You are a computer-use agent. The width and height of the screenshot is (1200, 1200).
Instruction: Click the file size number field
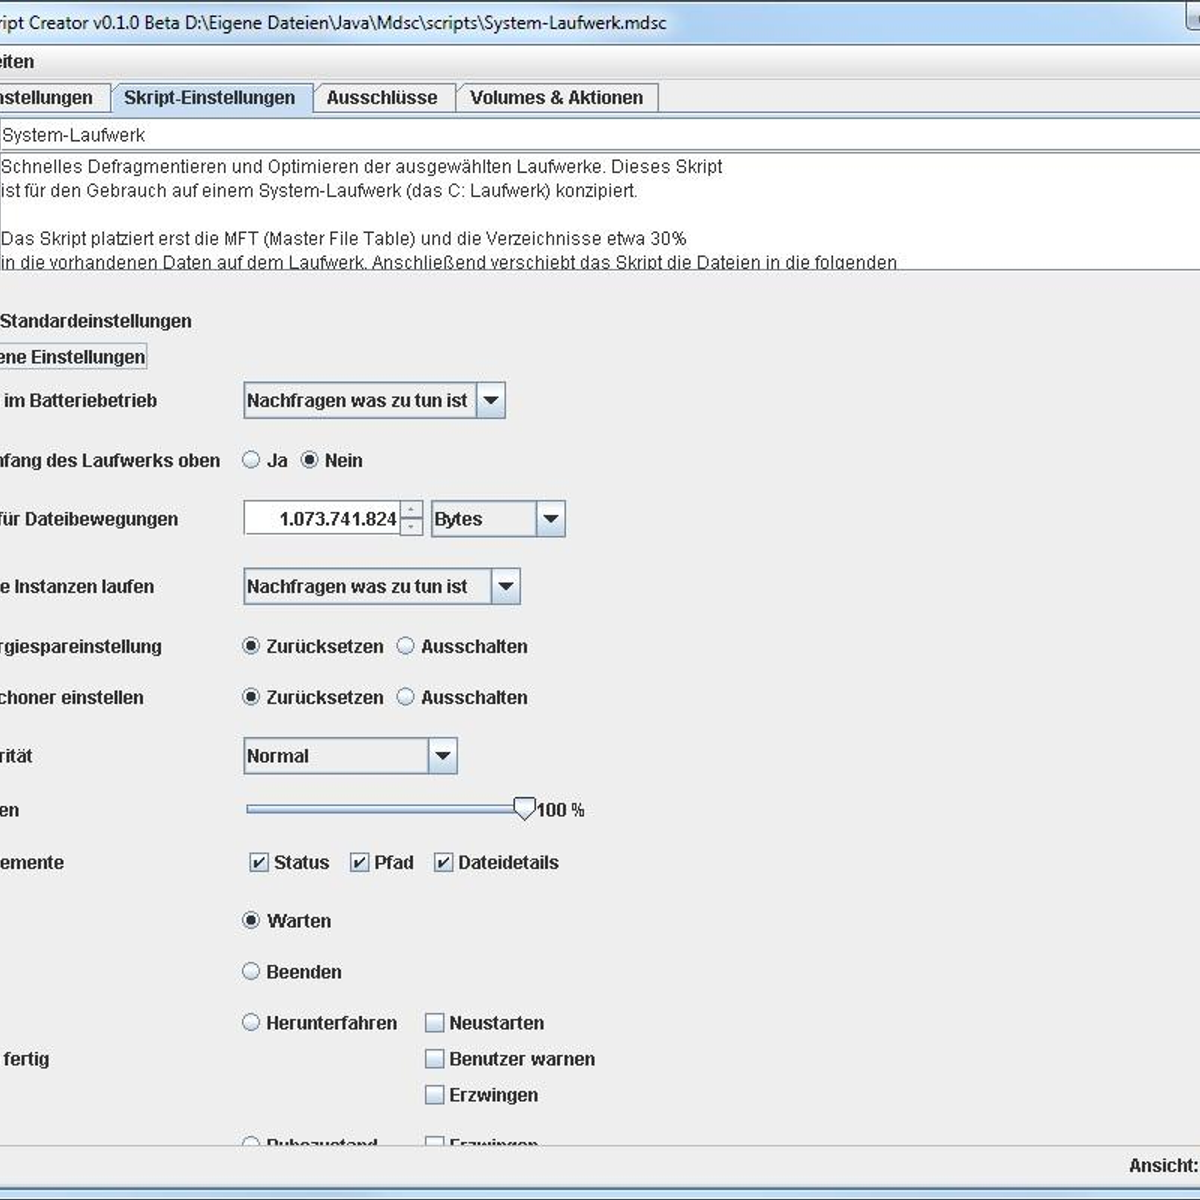pos(322,519)
